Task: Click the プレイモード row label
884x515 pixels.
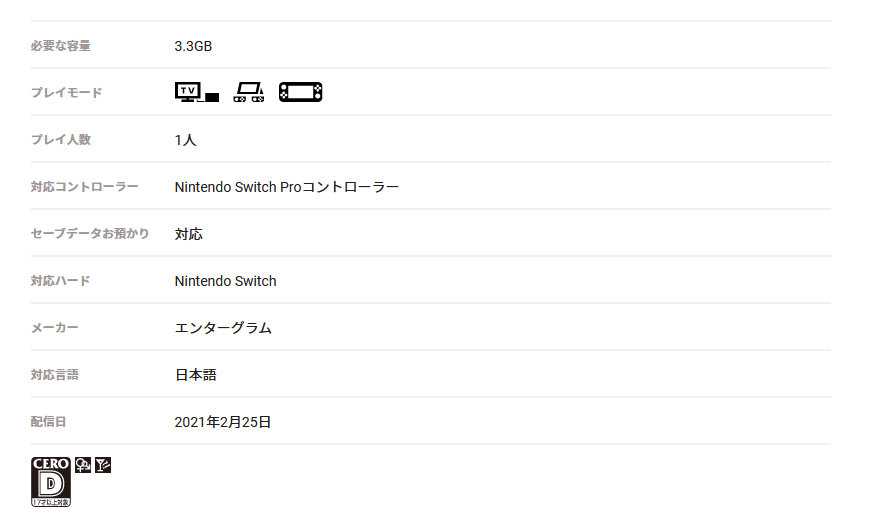Action: pos(66,93)
